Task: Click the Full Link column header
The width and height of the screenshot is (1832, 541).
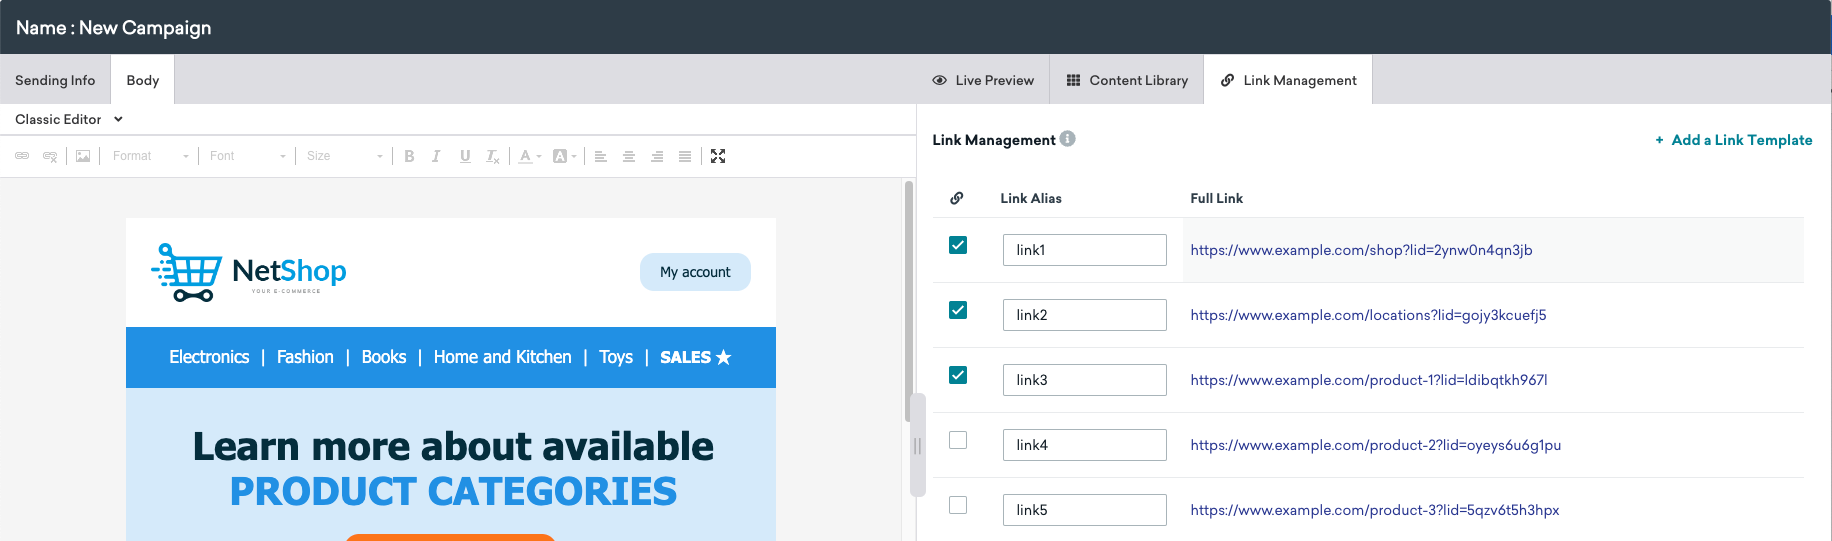Action: [x=1217, y=198]
